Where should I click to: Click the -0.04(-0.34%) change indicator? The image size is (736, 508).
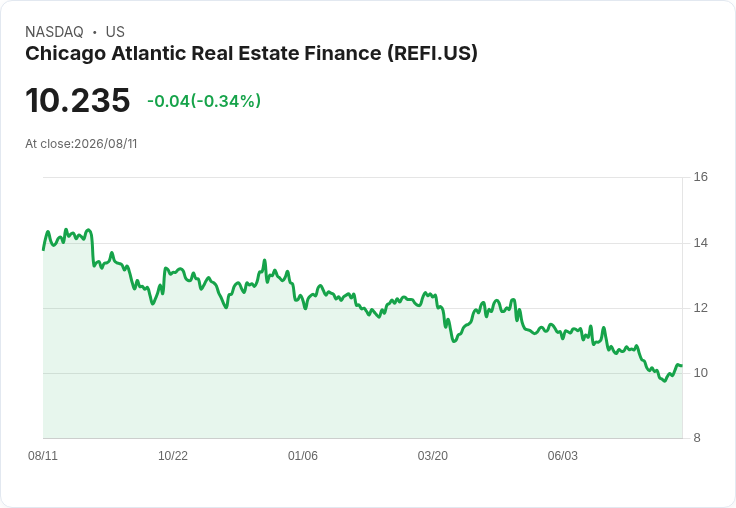click(x=204, y=101)
